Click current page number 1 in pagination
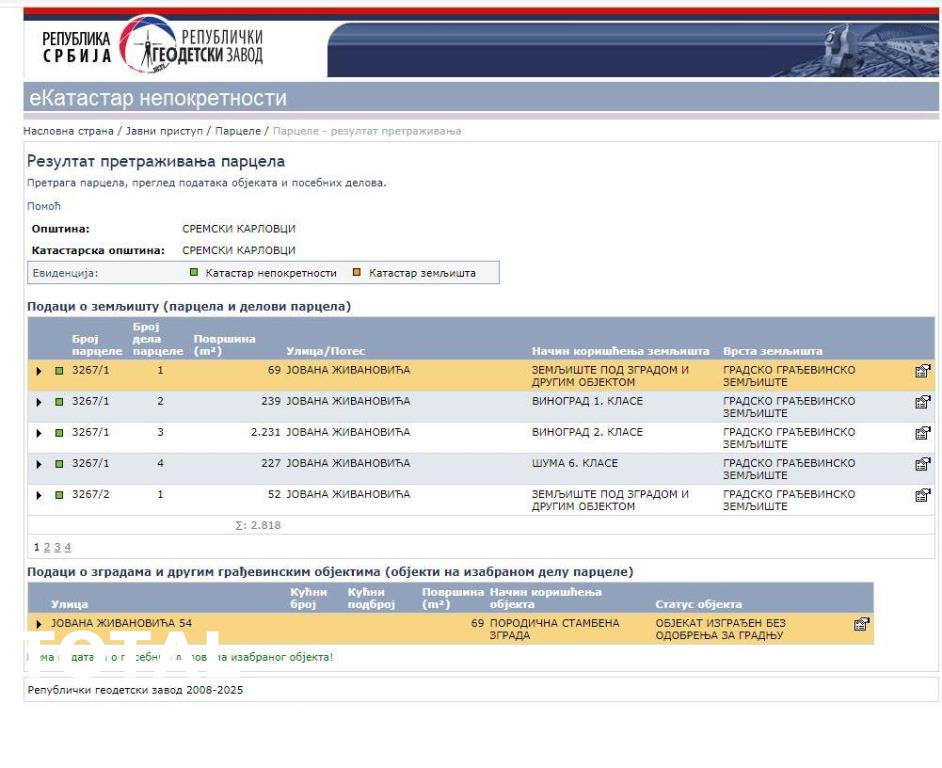This screenshot has height=768, width=942. [x=37, y=547]
